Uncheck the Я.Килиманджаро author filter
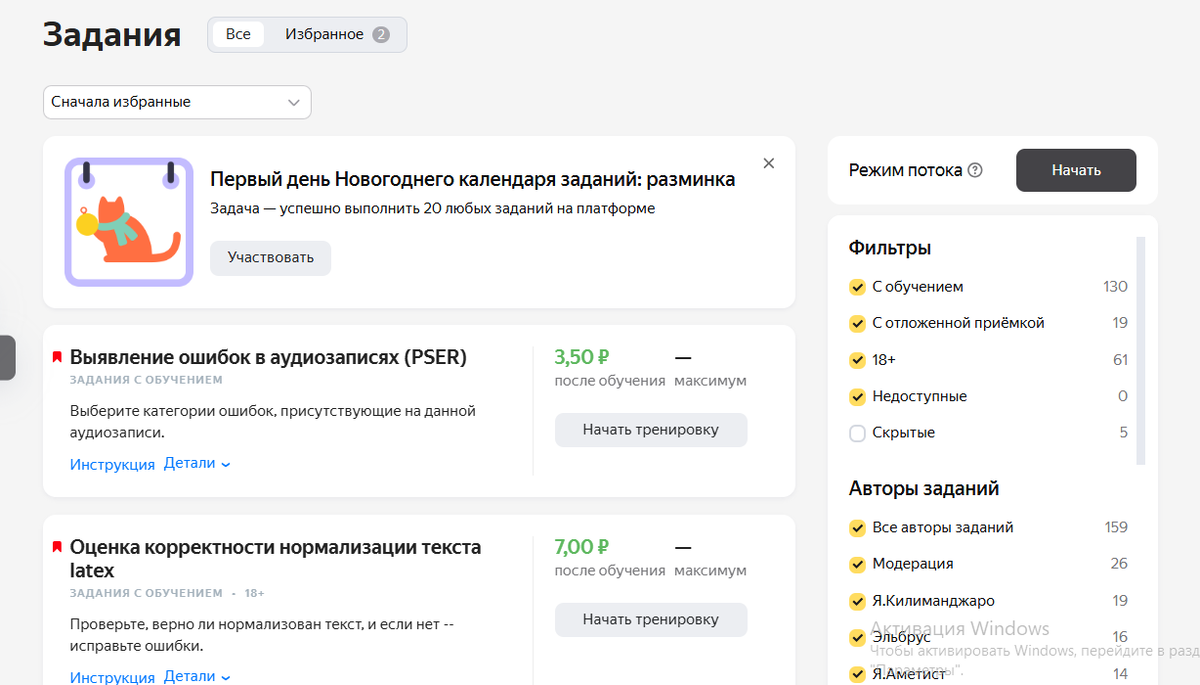 (857, 601)
